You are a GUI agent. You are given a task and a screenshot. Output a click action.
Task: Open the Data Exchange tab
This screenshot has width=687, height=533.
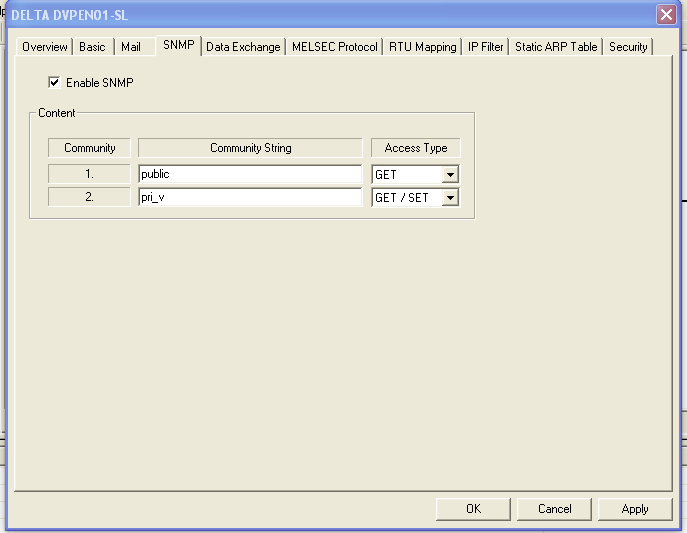click(243, 47)
